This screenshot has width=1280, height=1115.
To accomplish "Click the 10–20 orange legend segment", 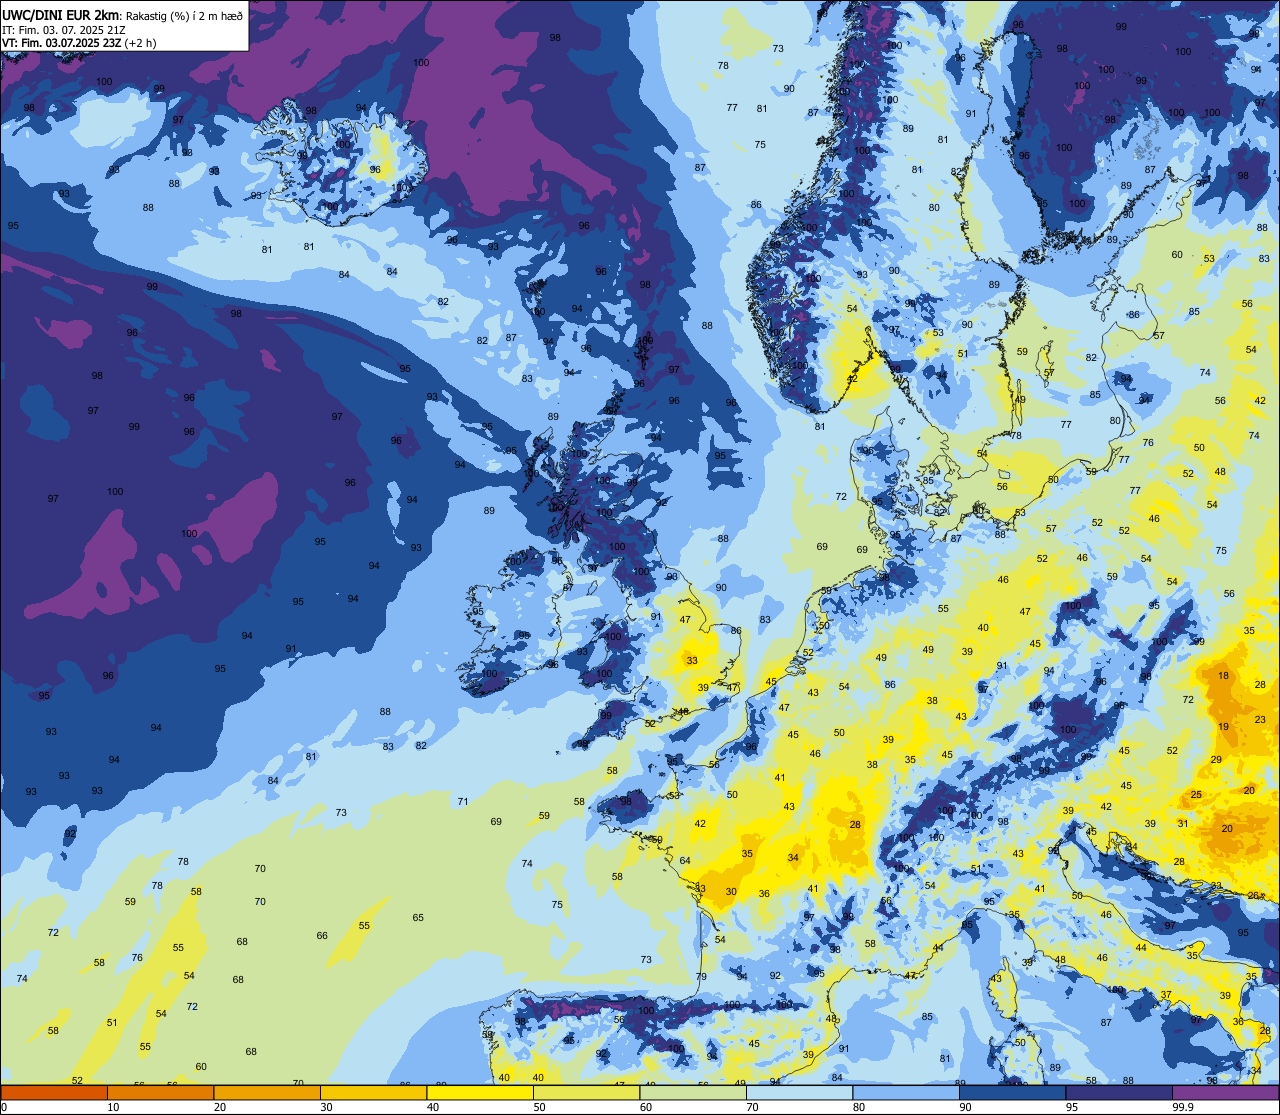I will [x=160, y=1093].
